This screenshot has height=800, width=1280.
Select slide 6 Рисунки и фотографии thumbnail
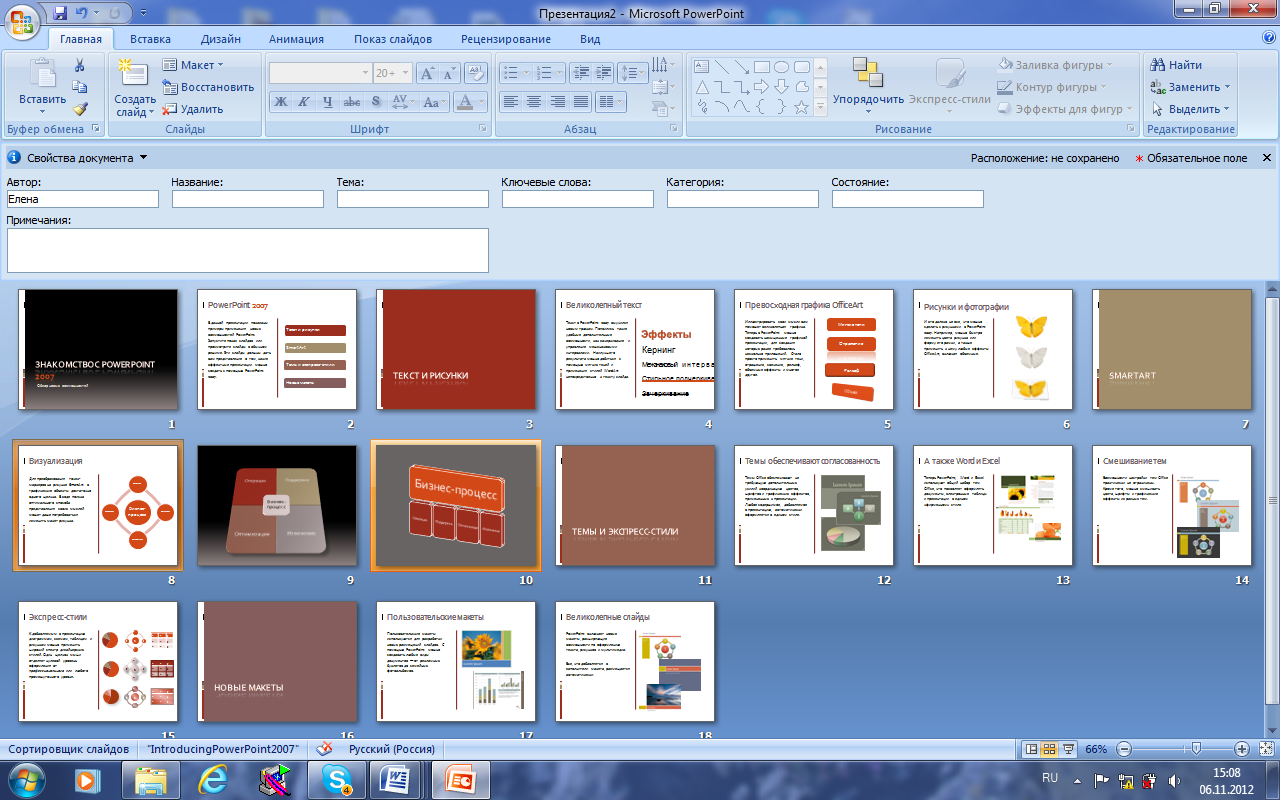[993, 349]
